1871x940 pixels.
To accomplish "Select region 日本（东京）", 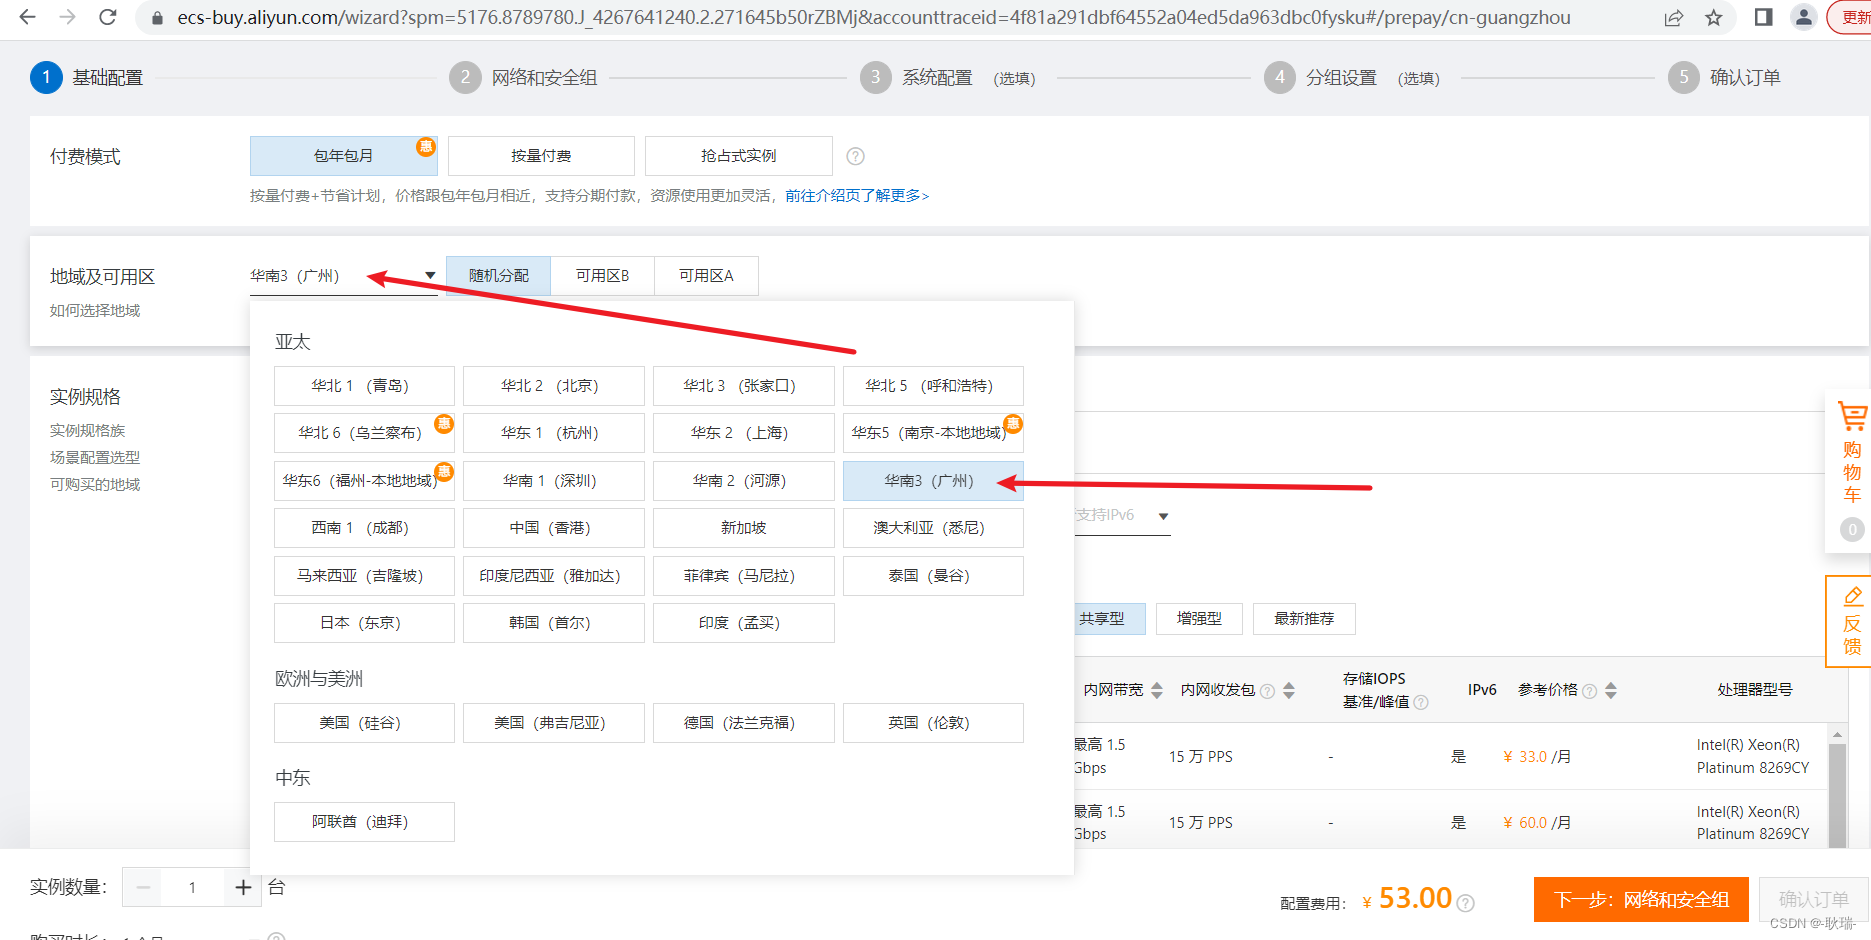I will point(364,623).
